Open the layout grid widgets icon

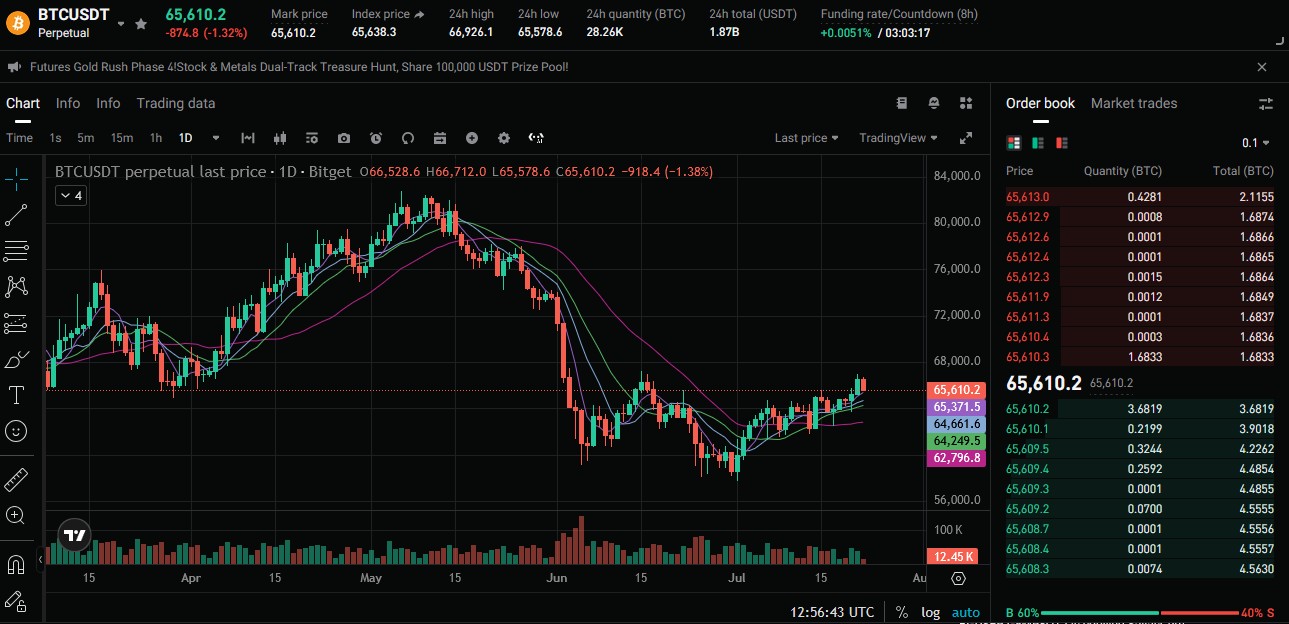[966, 103]
